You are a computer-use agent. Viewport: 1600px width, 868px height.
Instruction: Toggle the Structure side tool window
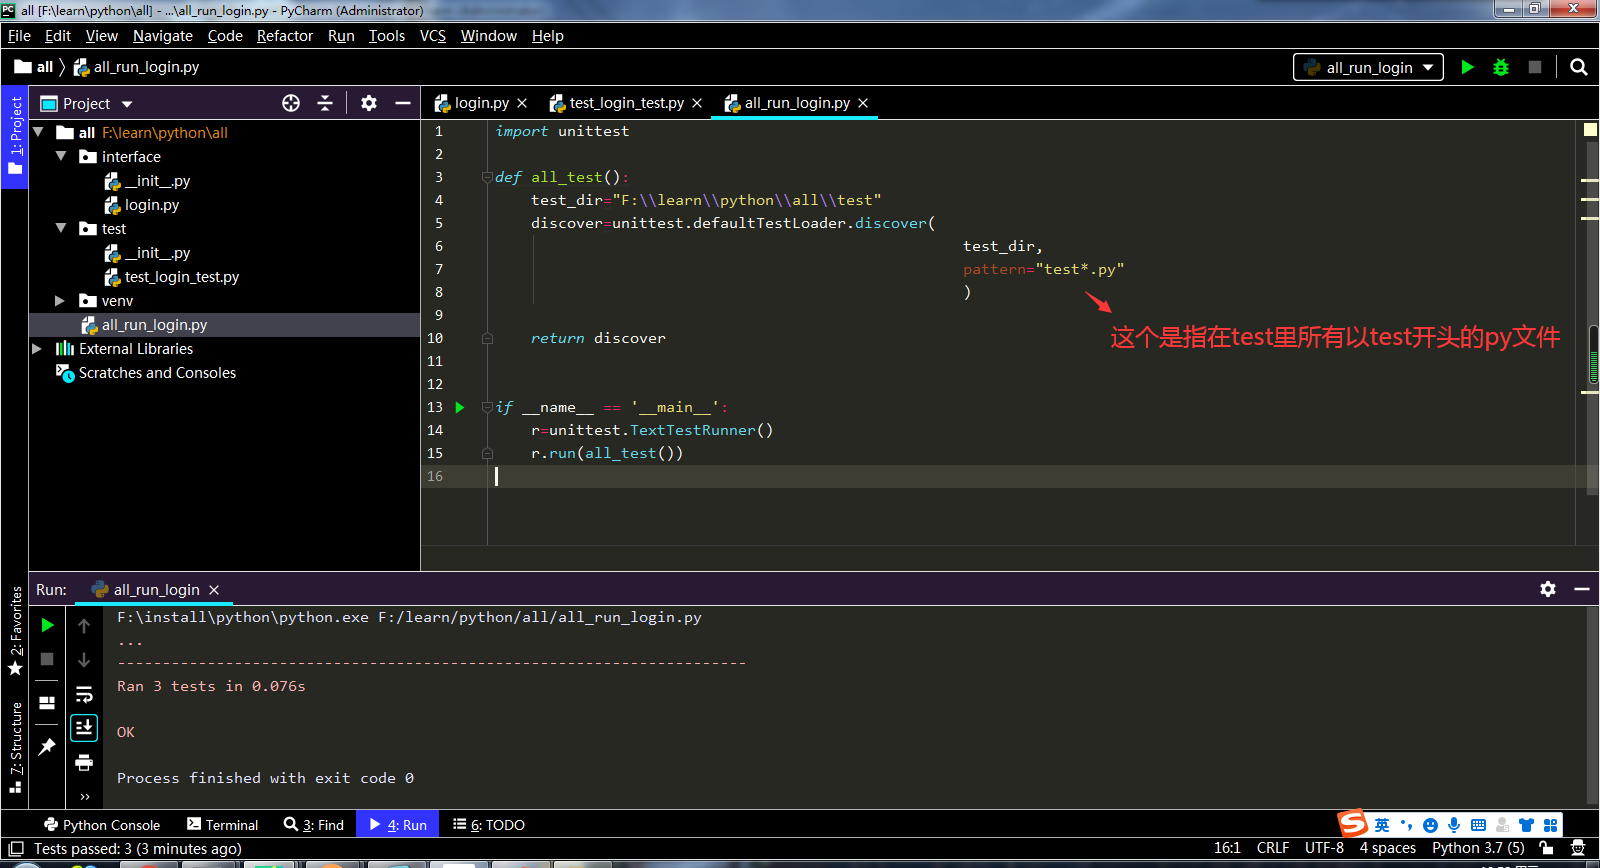pyautogui.click(x=15, y=747)
